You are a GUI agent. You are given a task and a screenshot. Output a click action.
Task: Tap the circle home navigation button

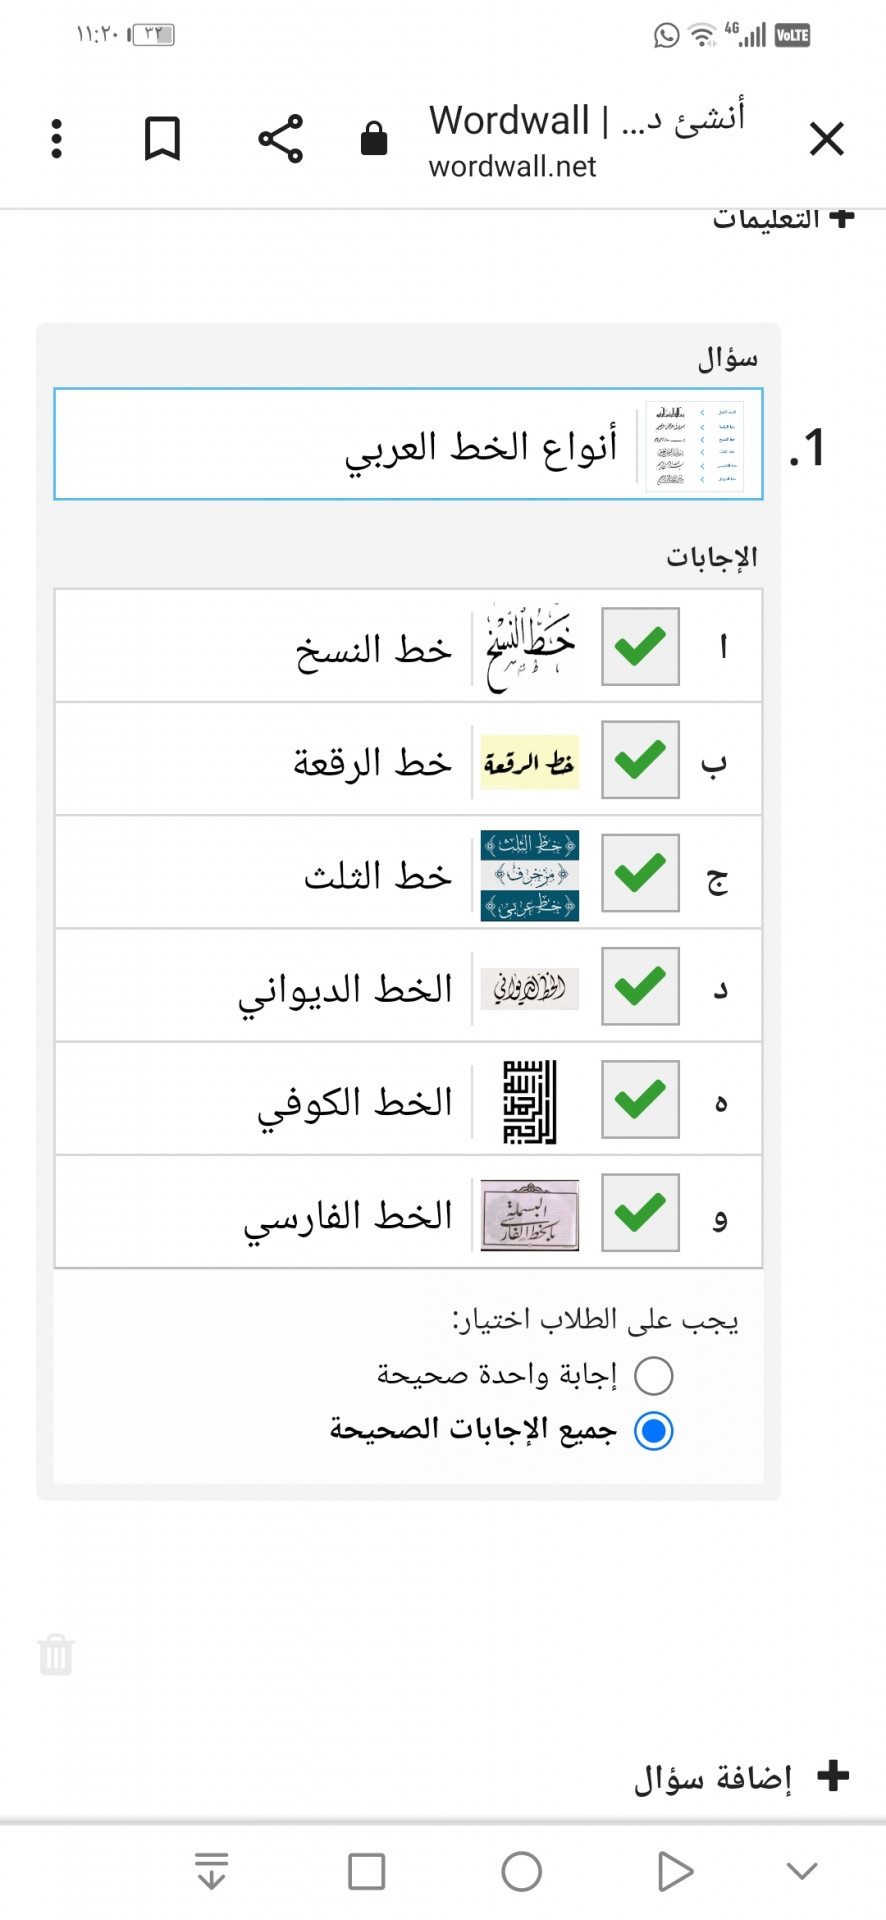click(x=521, y=1871)
